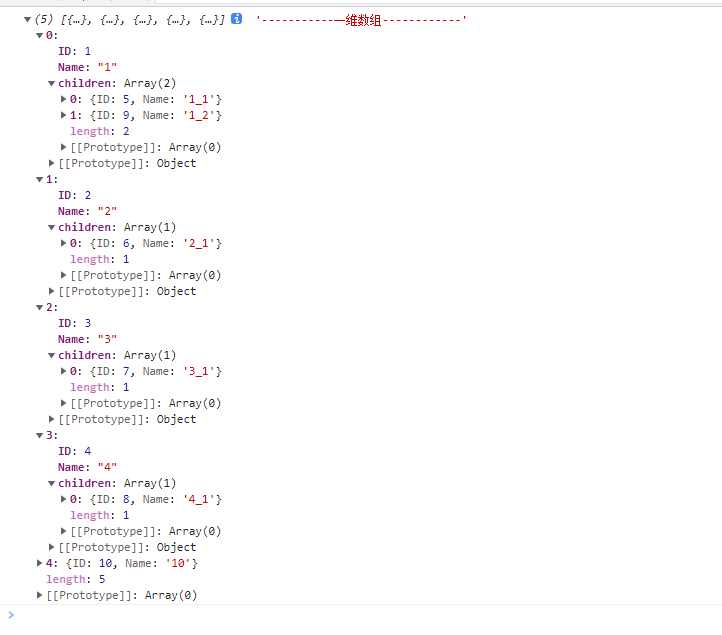Collapse object entry 2 in the array

40,308
